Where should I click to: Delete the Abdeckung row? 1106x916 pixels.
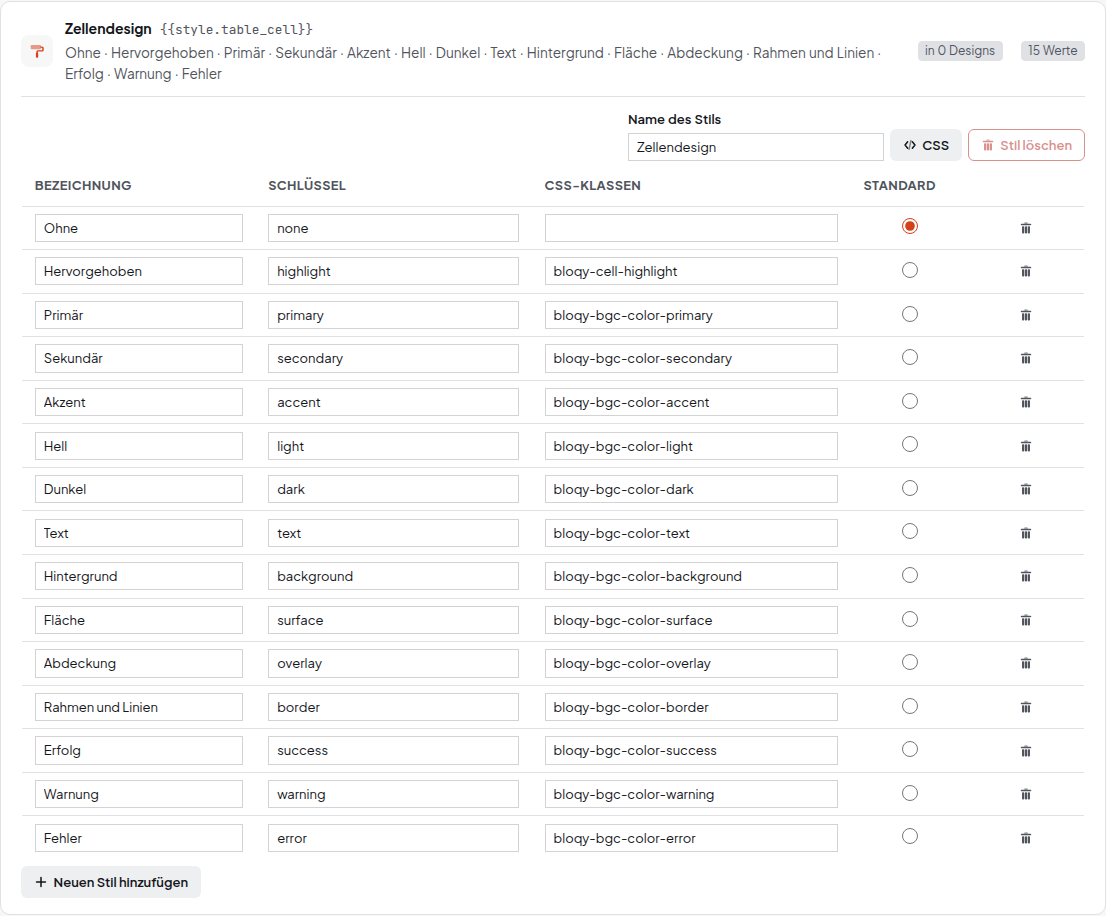click(x=1026, y=664)
